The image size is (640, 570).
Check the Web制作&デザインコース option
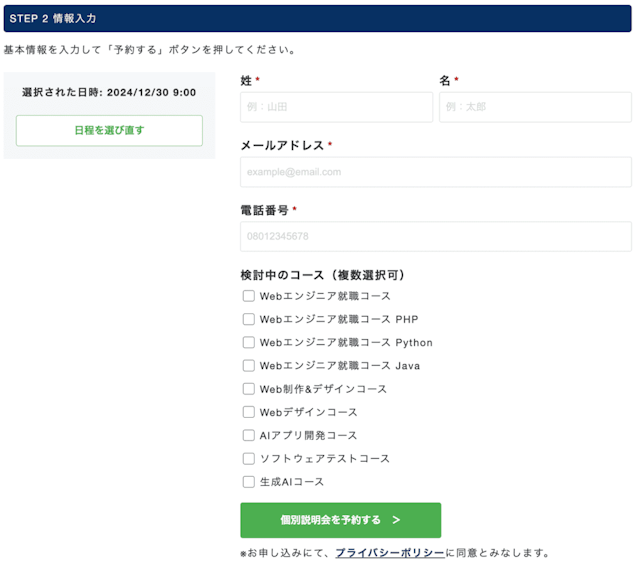249,389
